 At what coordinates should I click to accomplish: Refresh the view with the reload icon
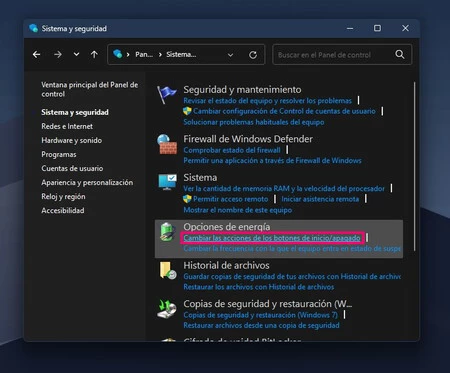[253, 55]
